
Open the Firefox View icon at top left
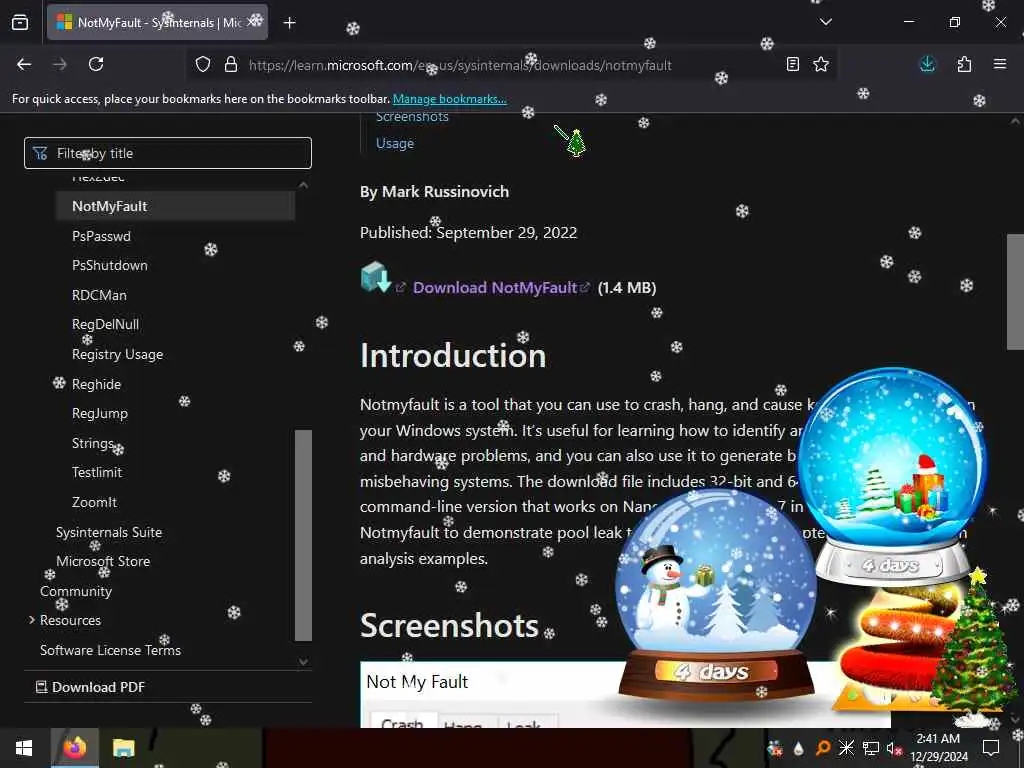(20, 22)
